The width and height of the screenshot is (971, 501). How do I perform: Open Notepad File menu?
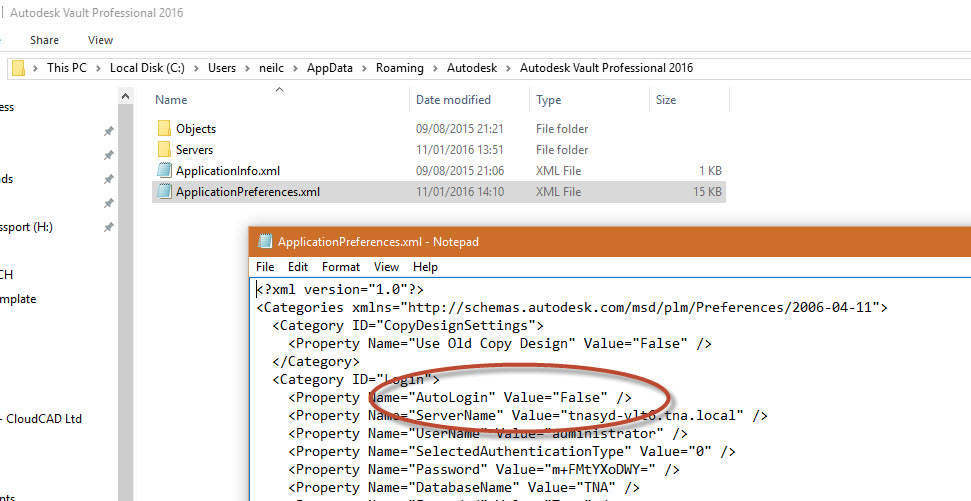(265, 267)
